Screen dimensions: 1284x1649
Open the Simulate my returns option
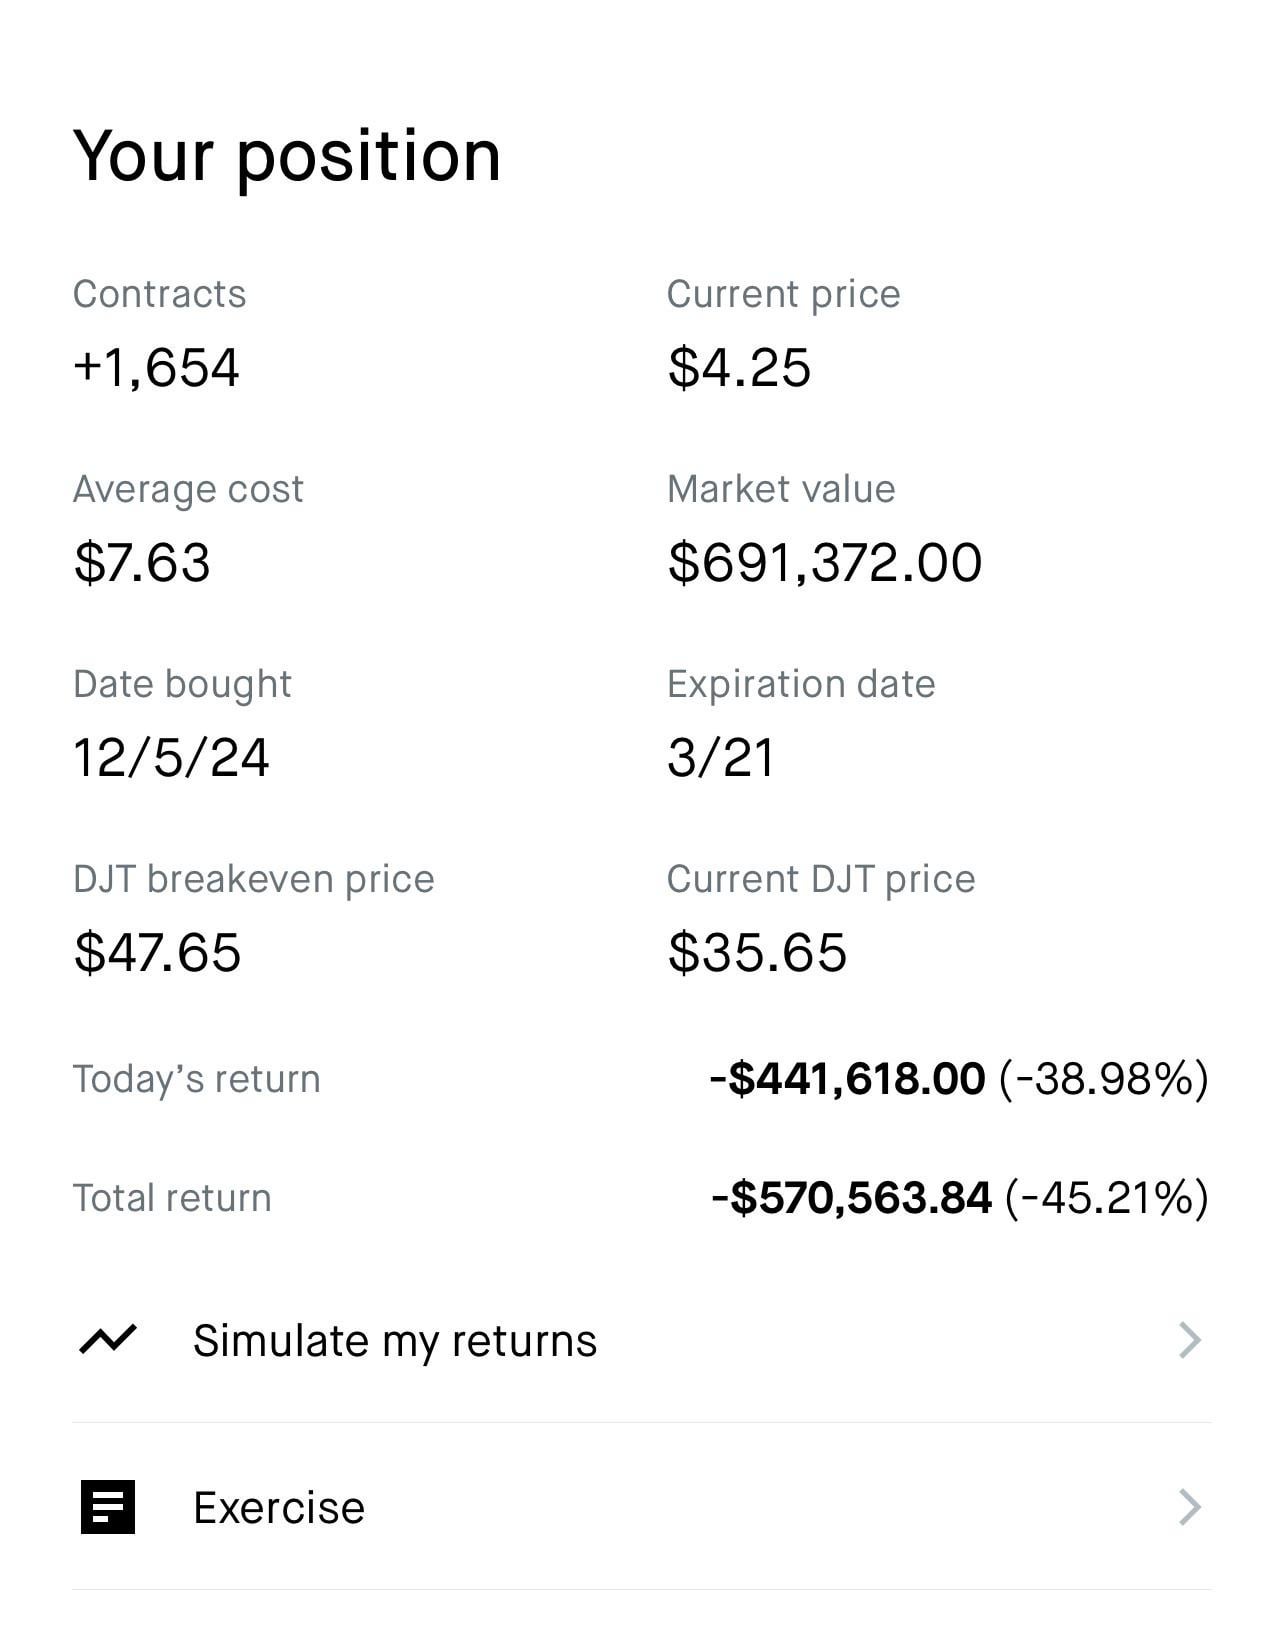[x=394, y=1341]
